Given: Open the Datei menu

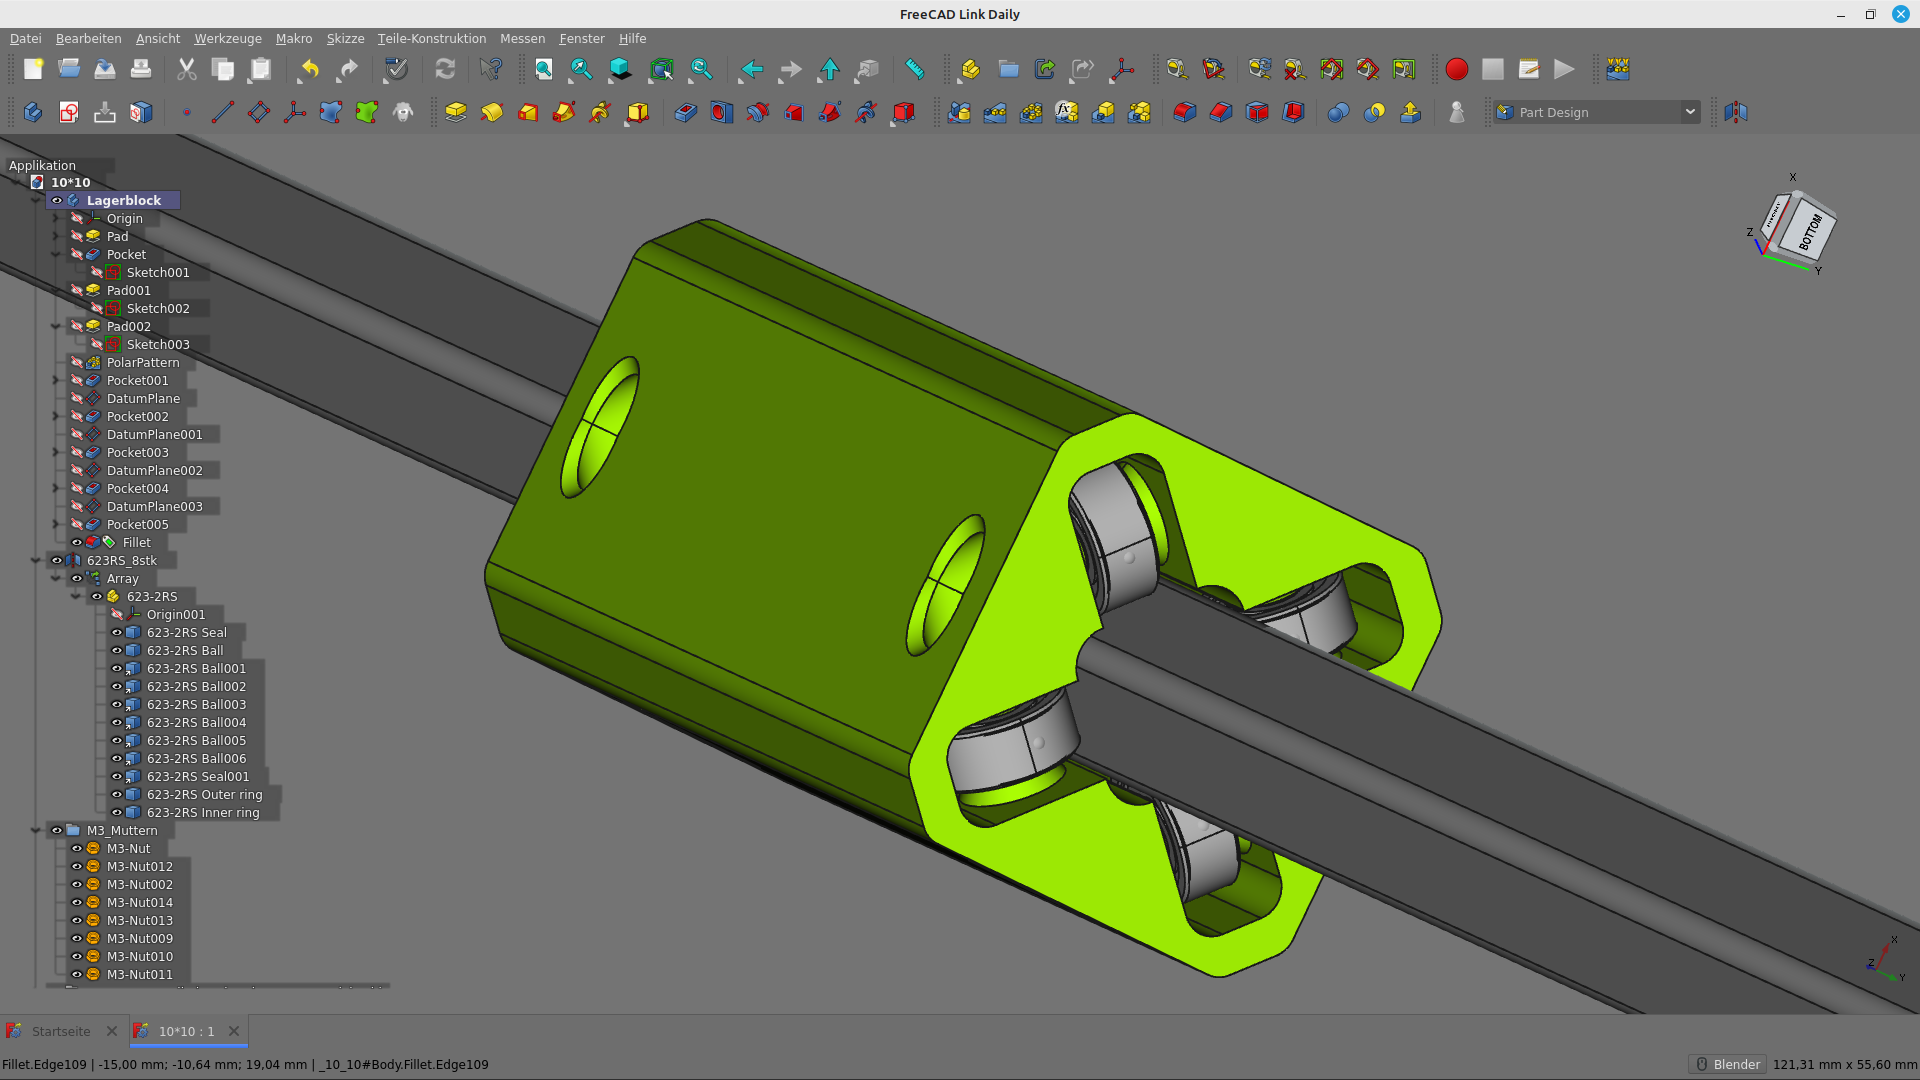Looking at the screenshot, I should click(25, 38).
